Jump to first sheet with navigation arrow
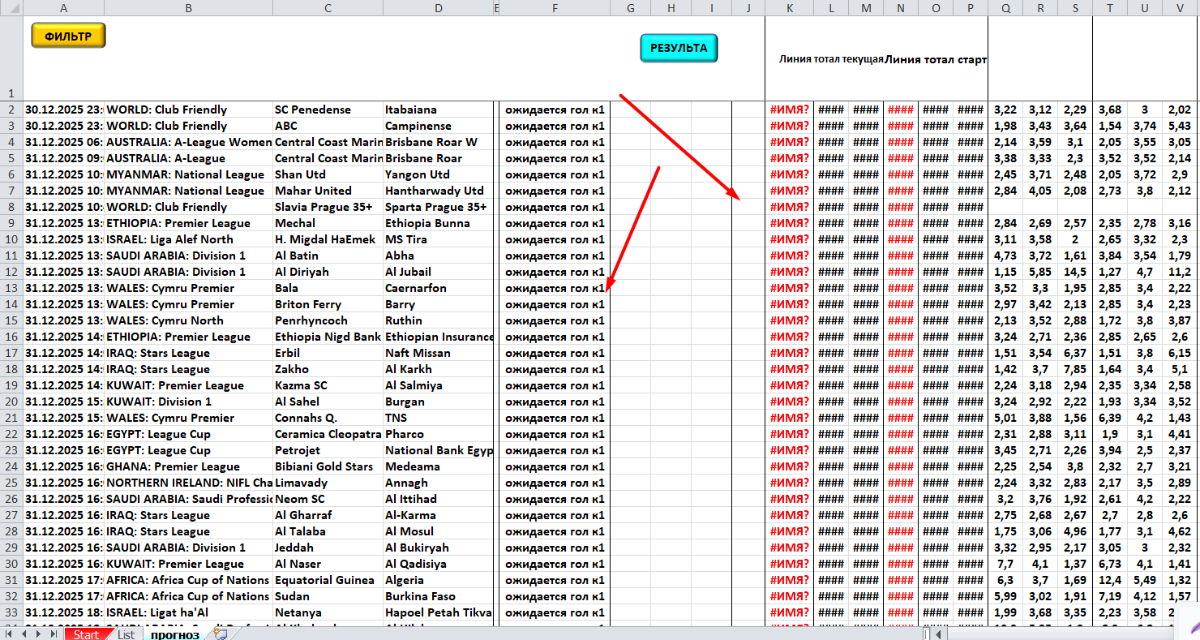The height and width of the screenshot is (640, 1200). click(8, 634)
